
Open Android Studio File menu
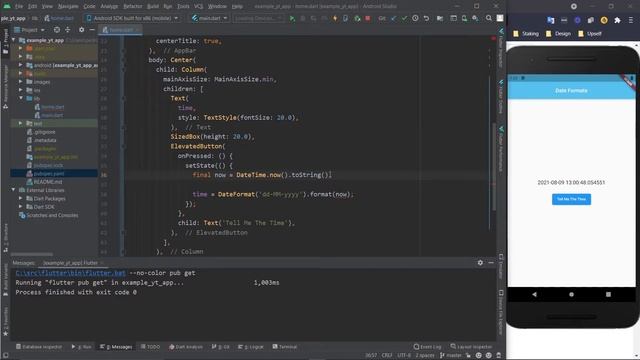19,6
